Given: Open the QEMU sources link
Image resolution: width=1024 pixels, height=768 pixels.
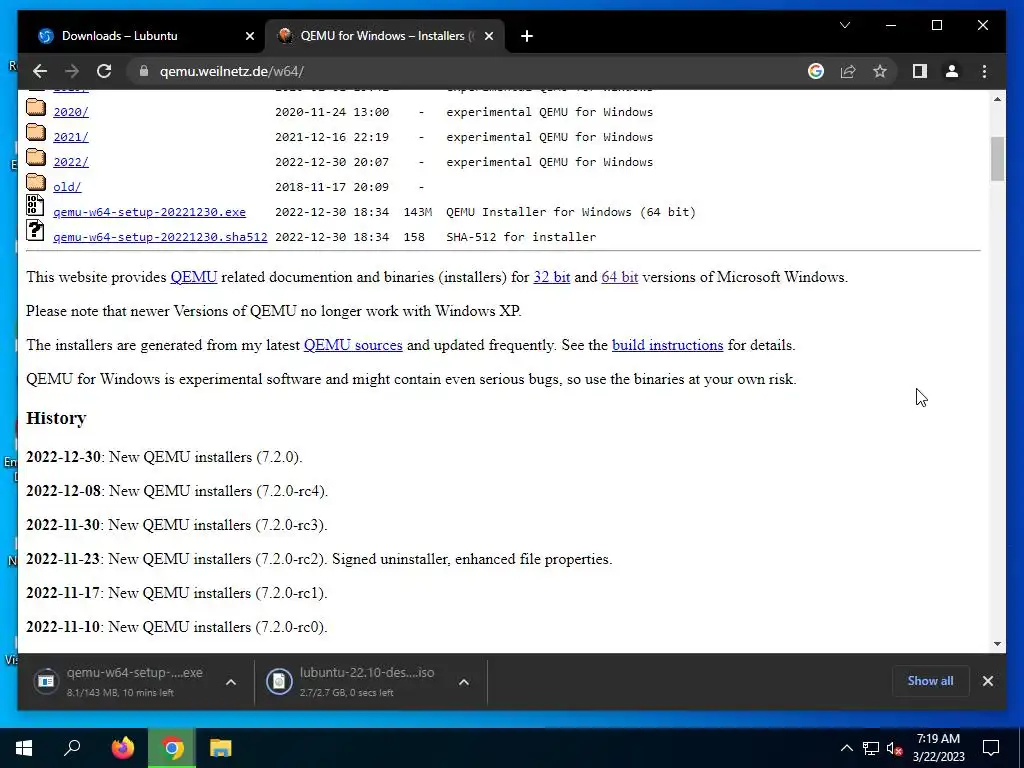Looking at the screenshot, I should coord(353,345).
